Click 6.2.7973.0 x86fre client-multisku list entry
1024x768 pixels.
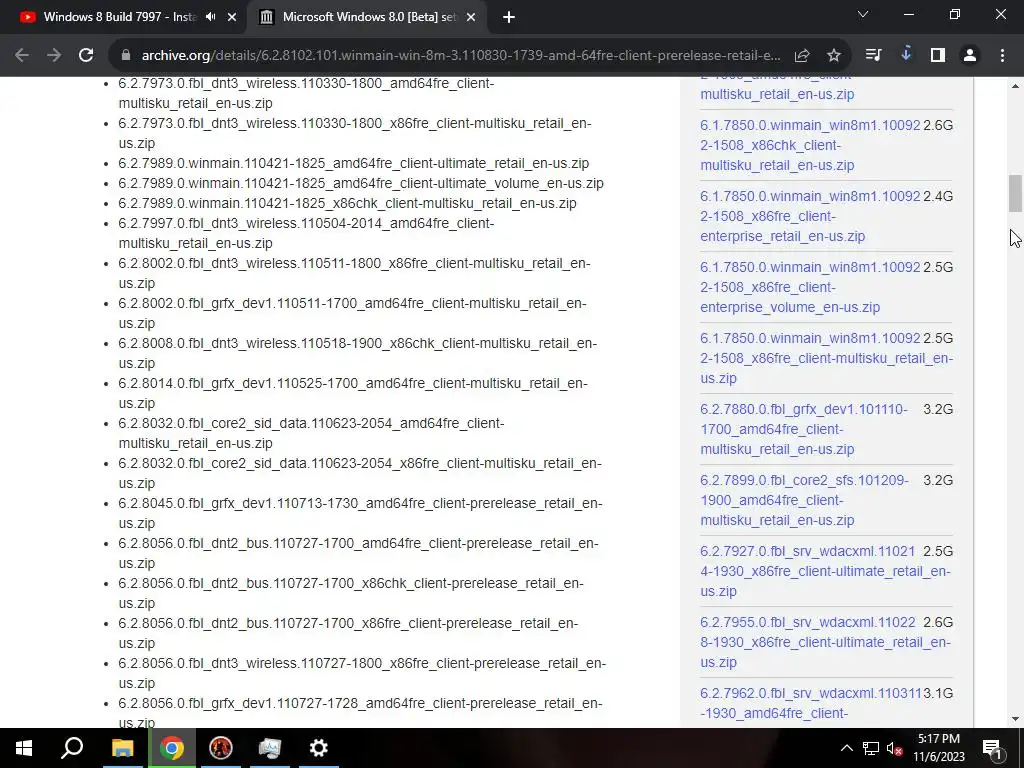(355, 133)
